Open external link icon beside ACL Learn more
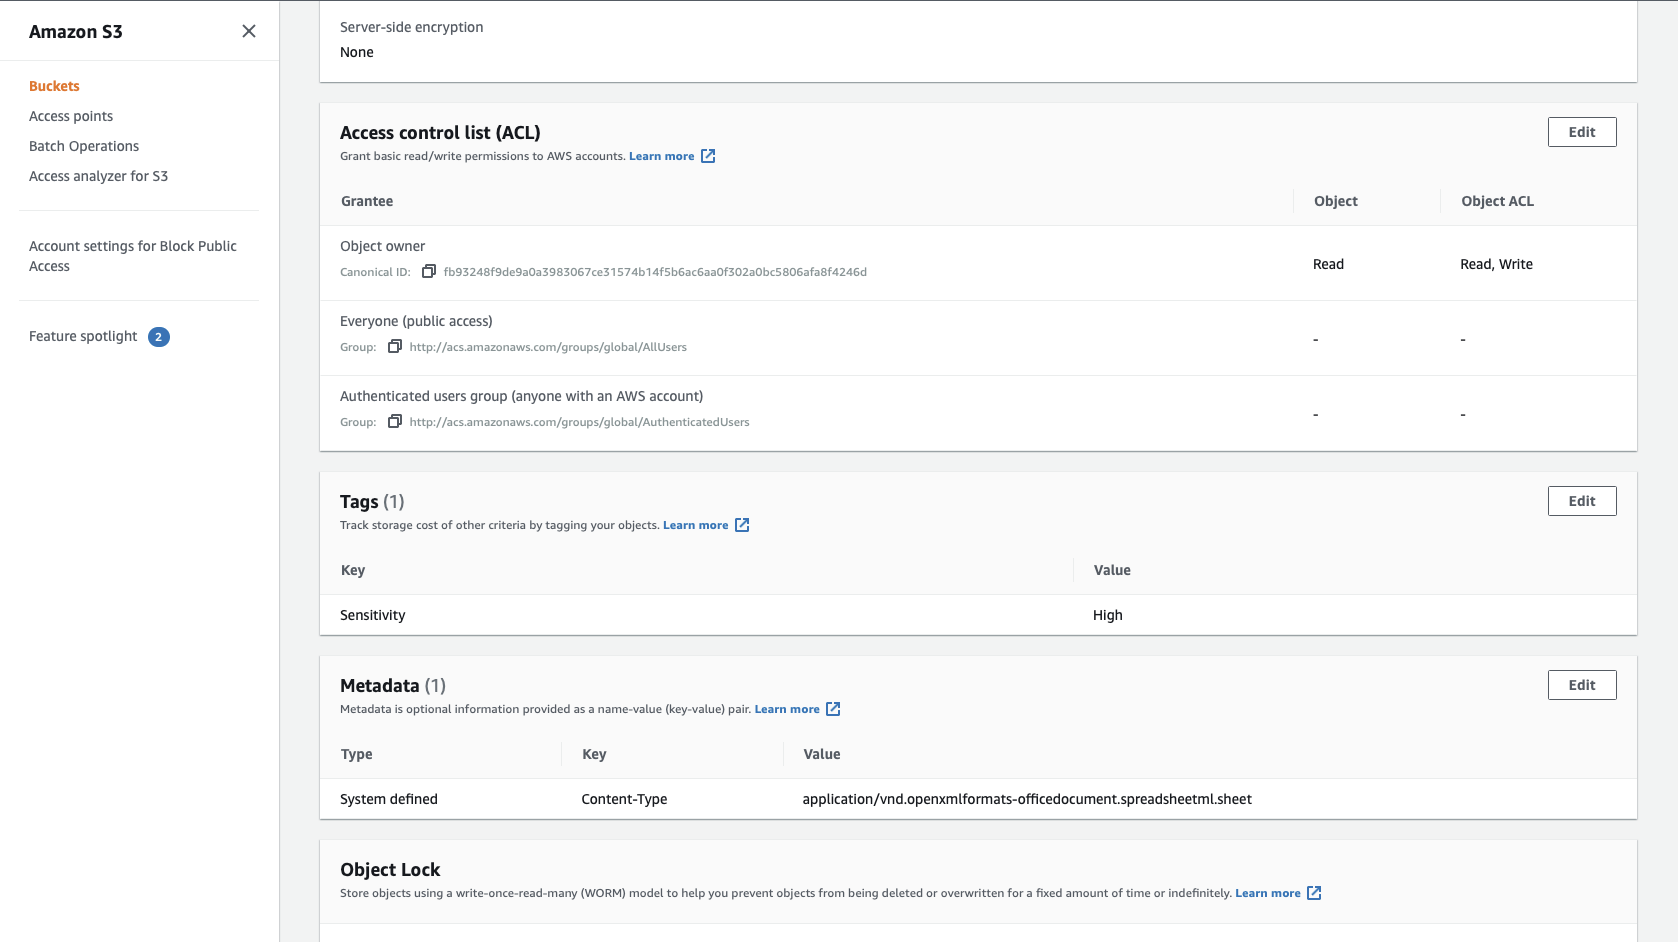Image resolution: width=1678 pixels, height=942 pixels. point(708,156)
